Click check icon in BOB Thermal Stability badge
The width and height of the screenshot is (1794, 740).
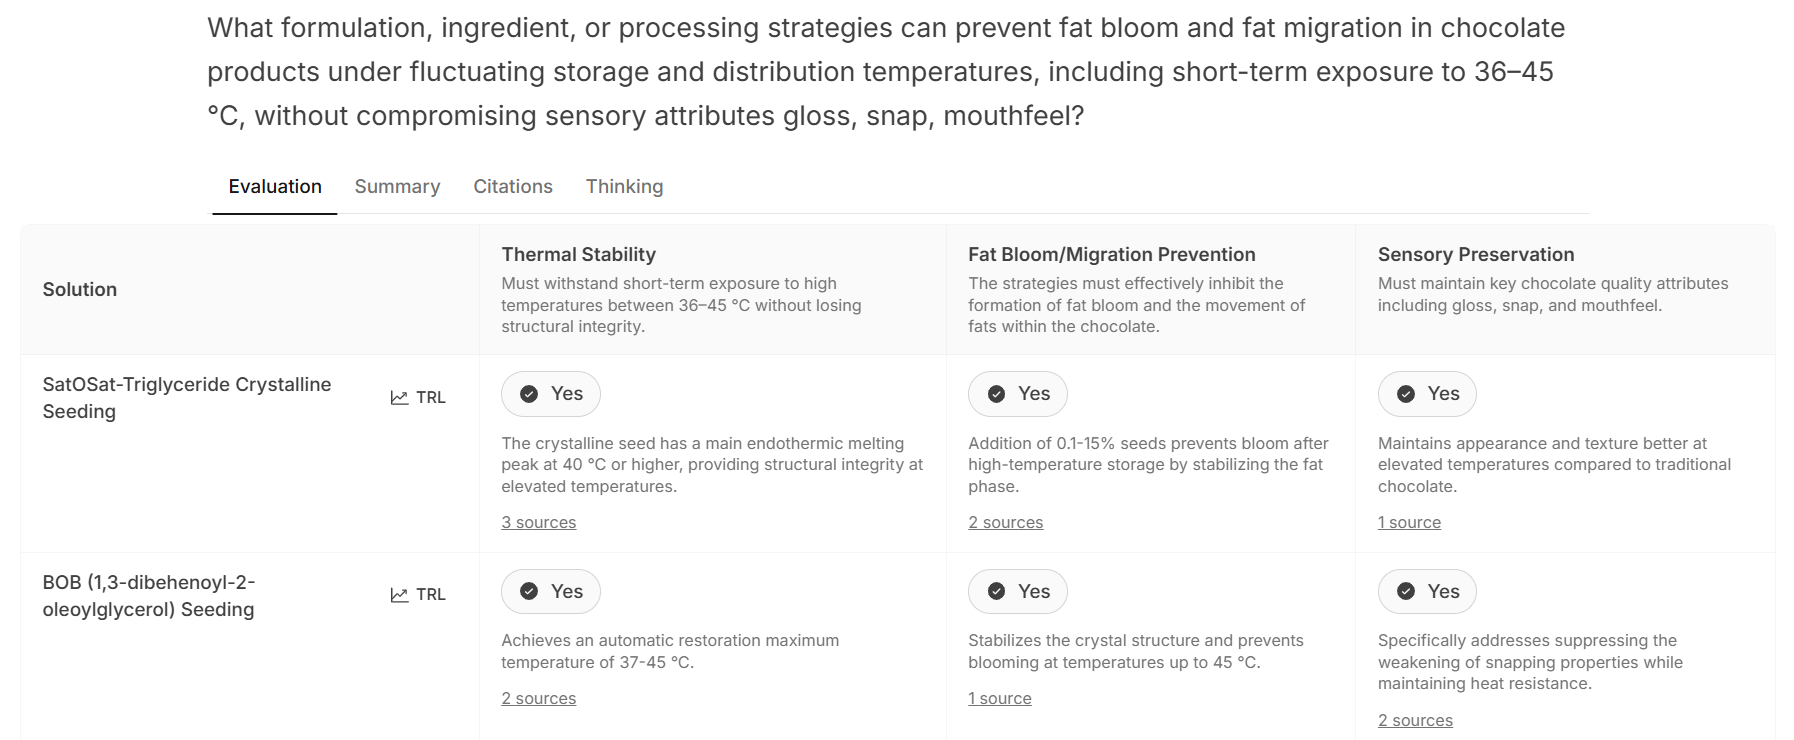(529, 591)
